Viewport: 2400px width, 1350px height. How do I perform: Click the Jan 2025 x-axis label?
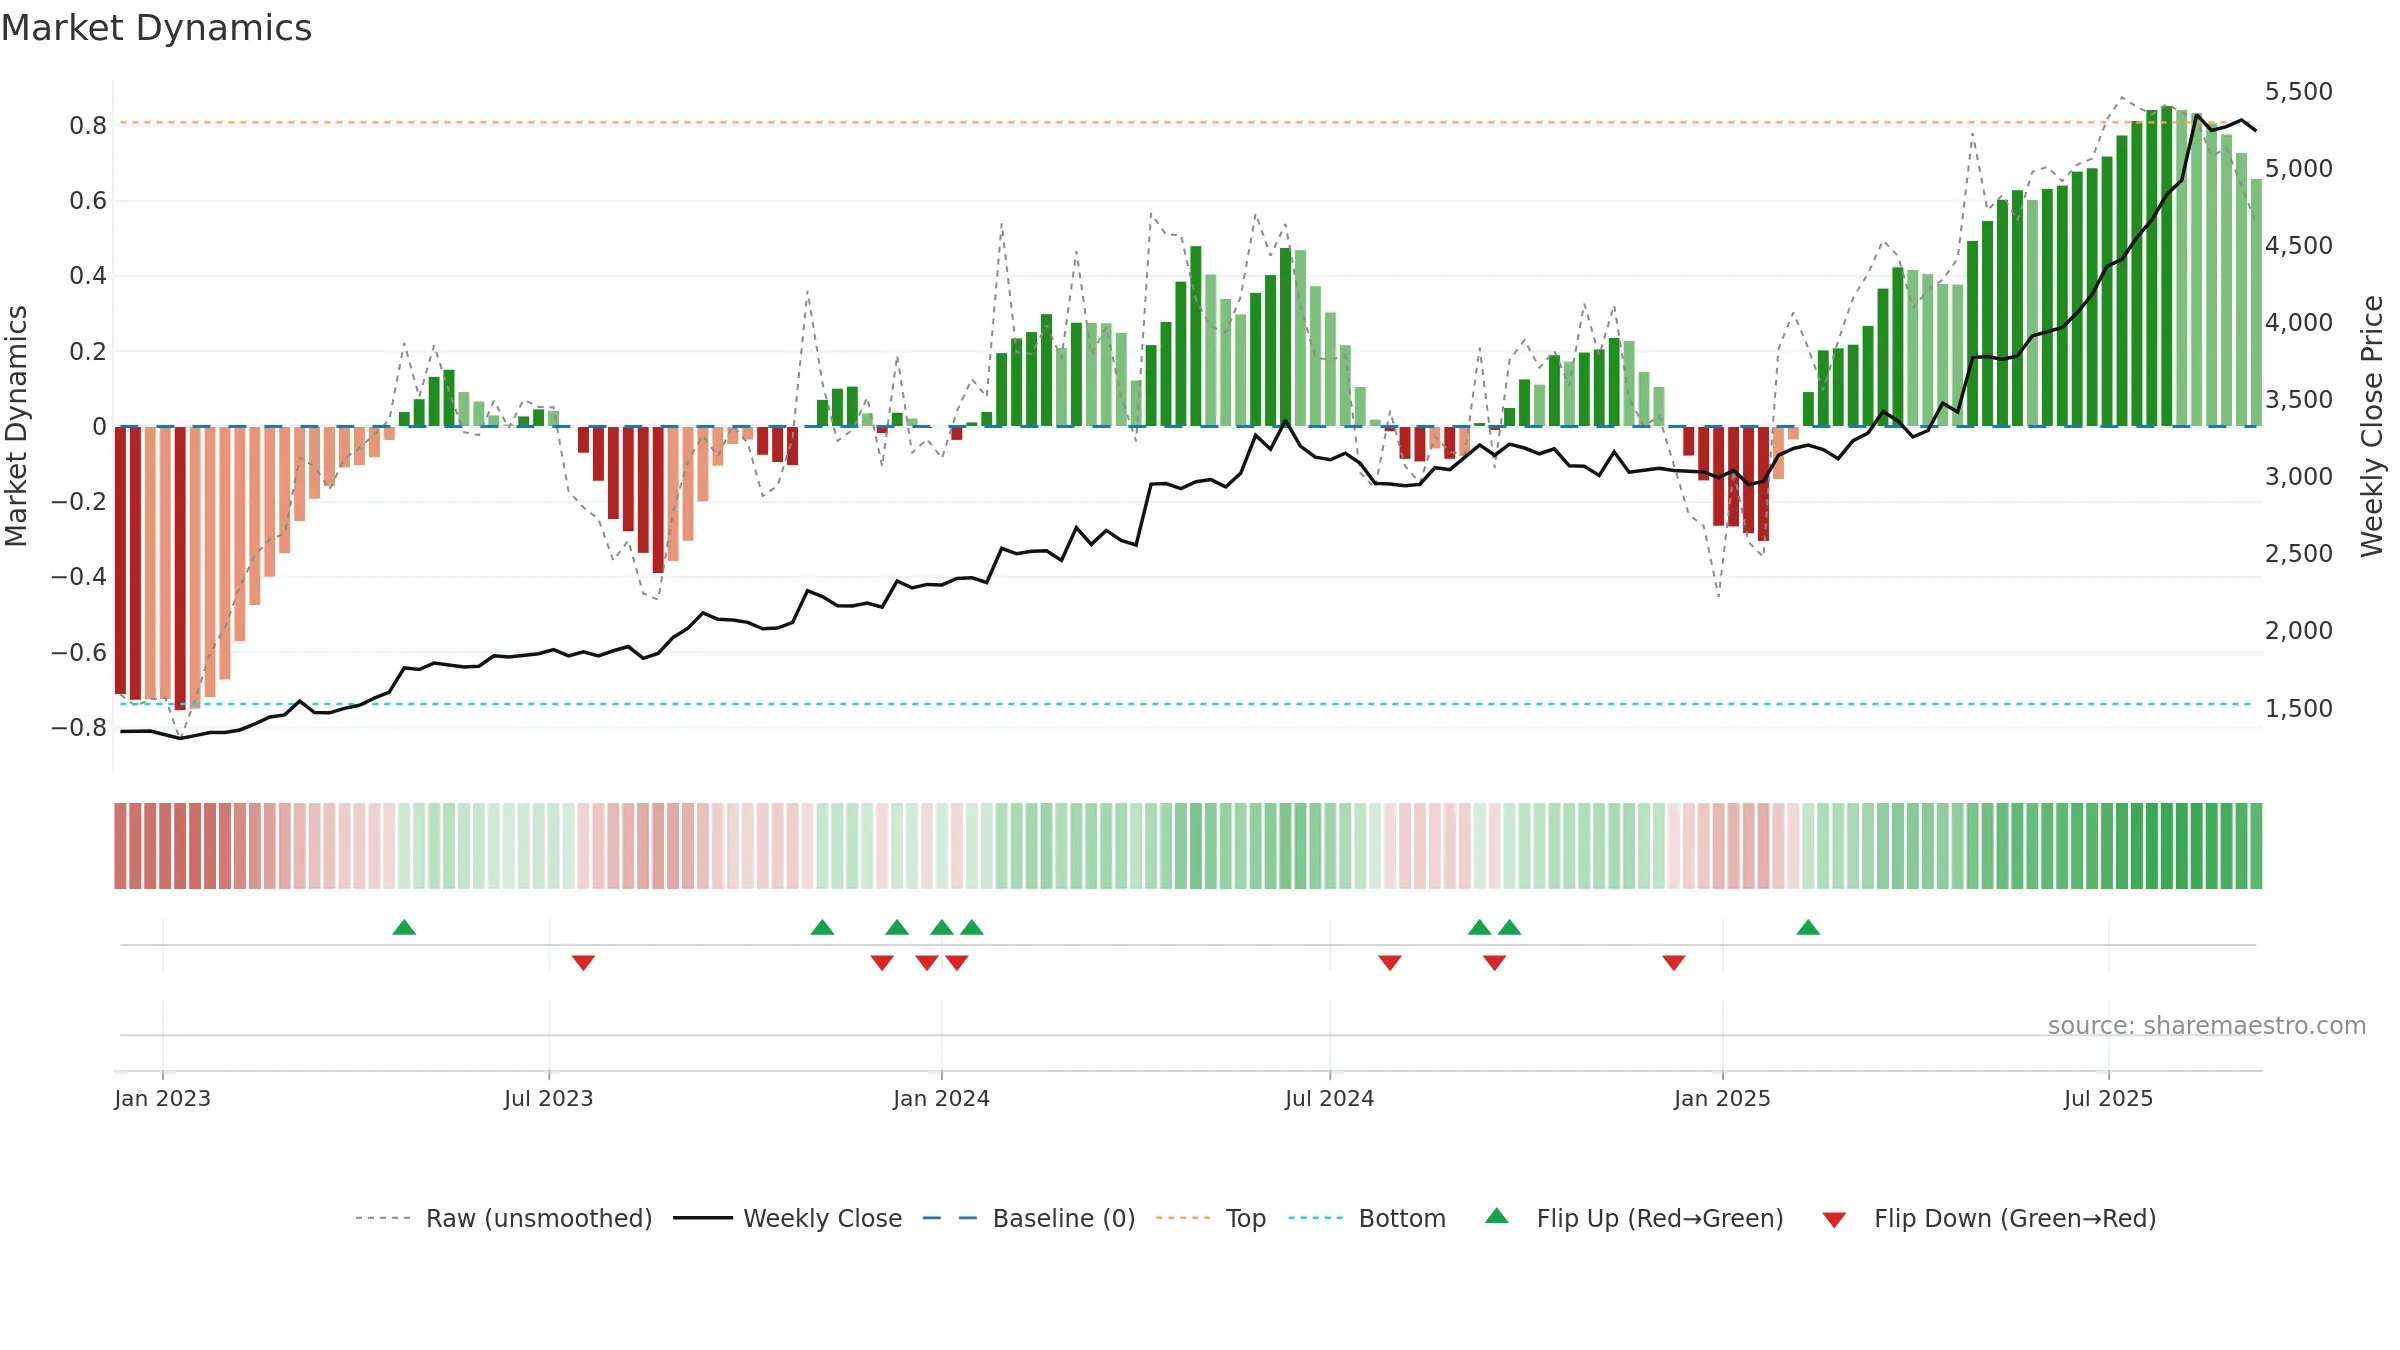pyautogui.click(x=1722, y=1098)
